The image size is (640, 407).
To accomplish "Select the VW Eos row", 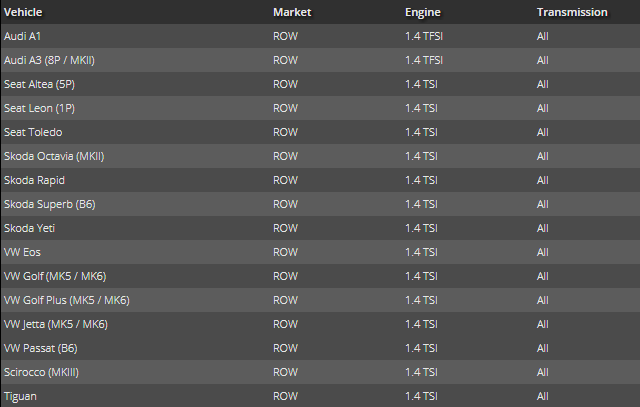I will [x=23, y=252].
